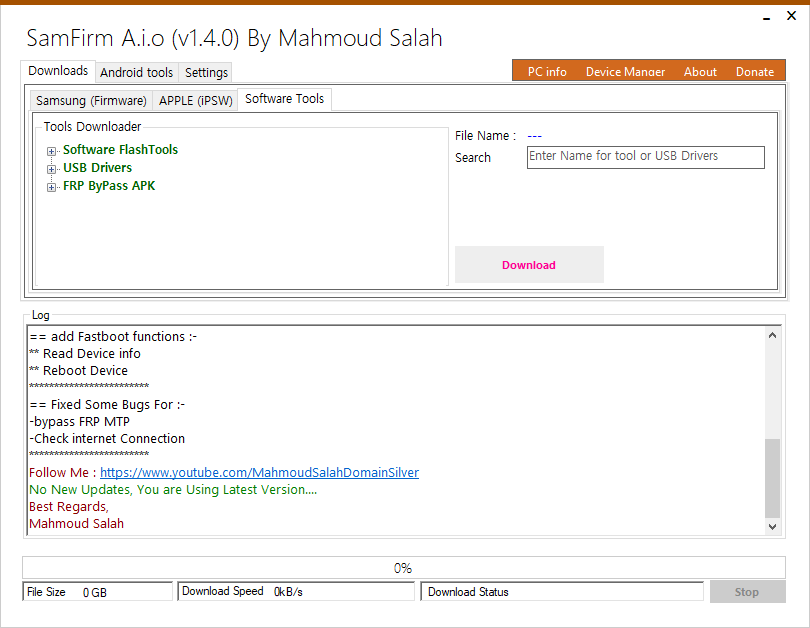The width and height of the screenshot is (810, 628).
Task: Click '== Fixed Some Bugs For :-' line
Action: (107, 404)
